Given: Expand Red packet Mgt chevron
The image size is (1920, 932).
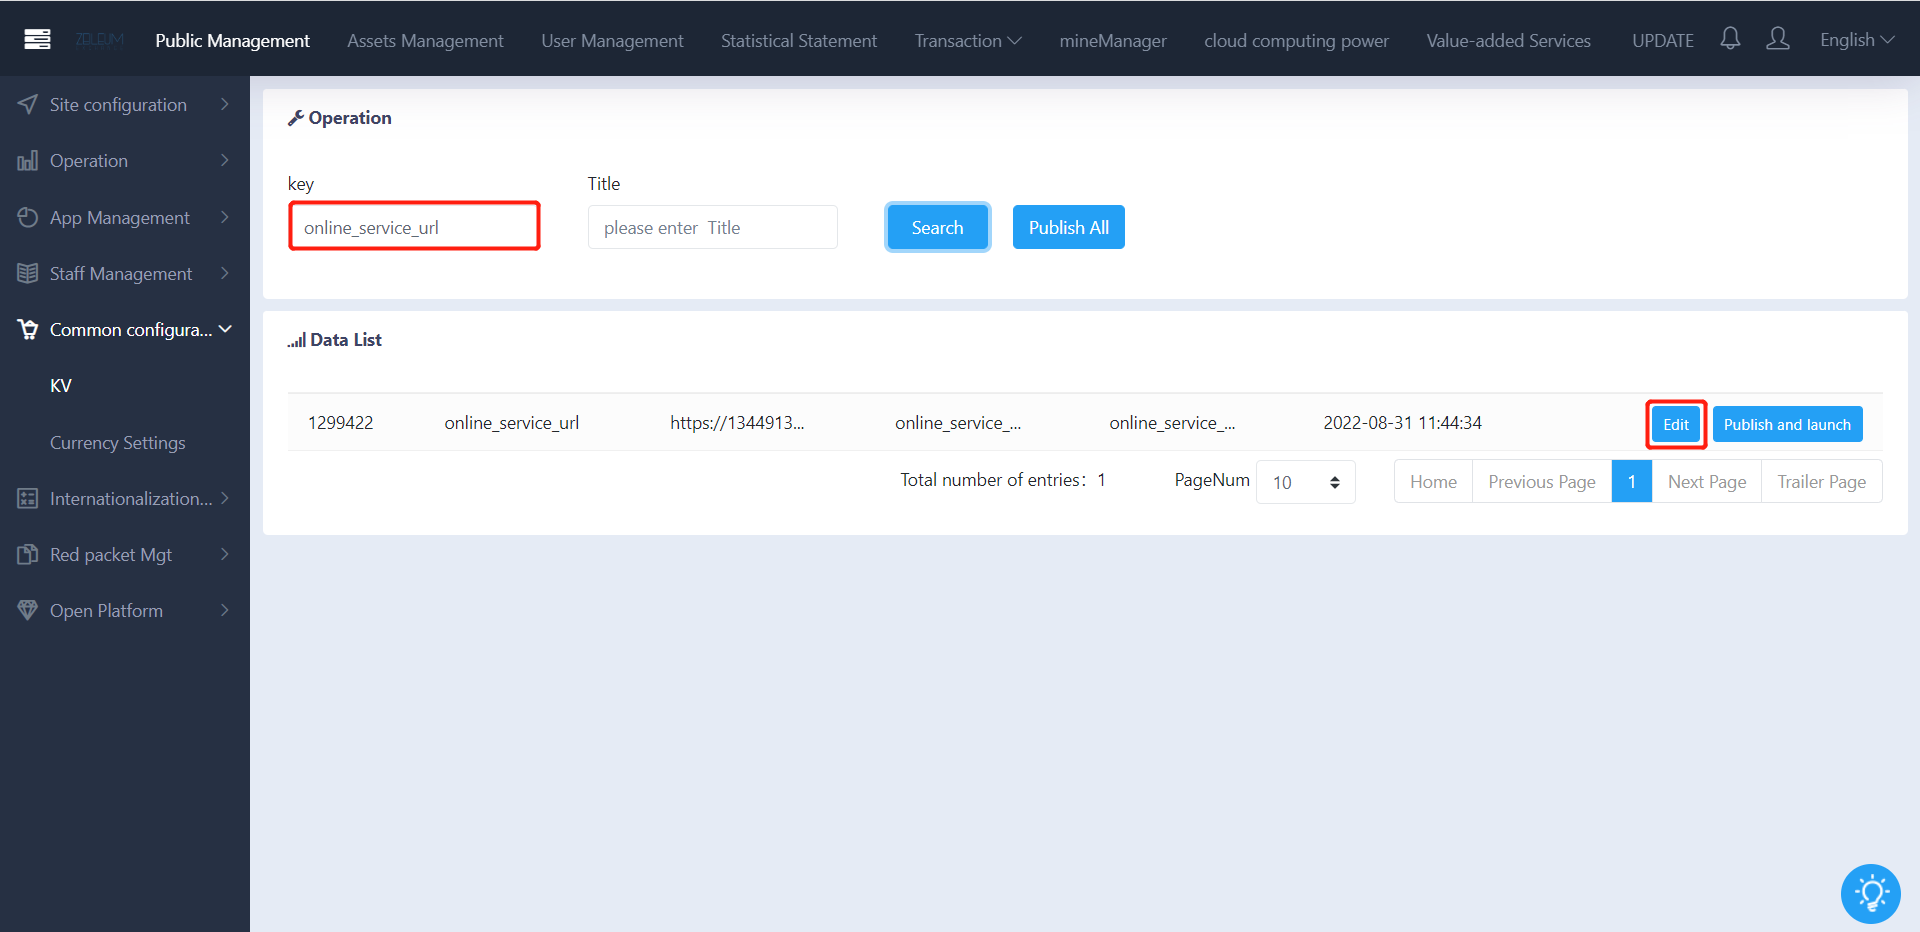Looking at the screenshot, I should 225,554.
